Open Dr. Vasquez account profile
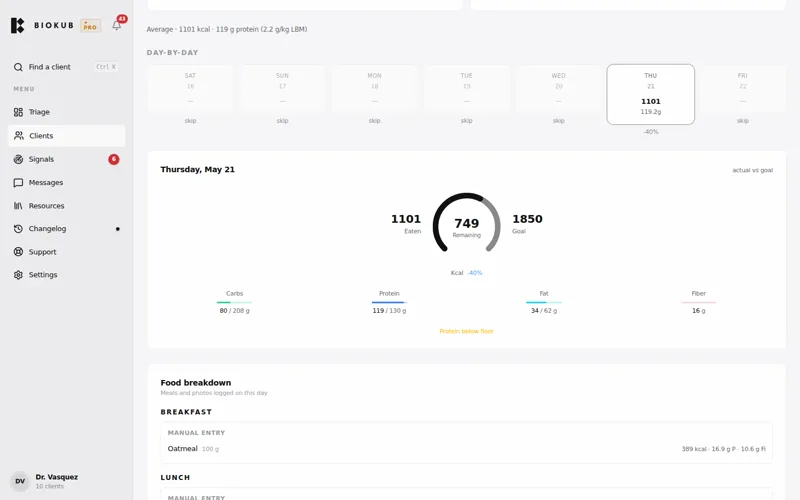 click(x=66, y=481)
